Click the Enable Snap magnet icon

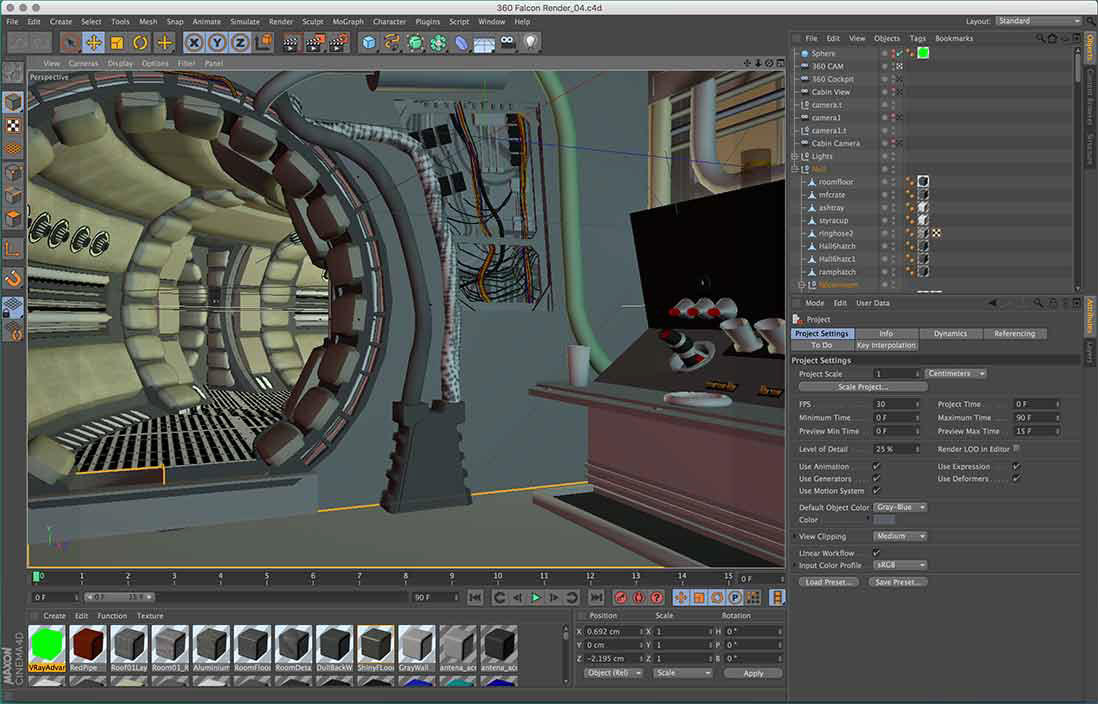13,279
